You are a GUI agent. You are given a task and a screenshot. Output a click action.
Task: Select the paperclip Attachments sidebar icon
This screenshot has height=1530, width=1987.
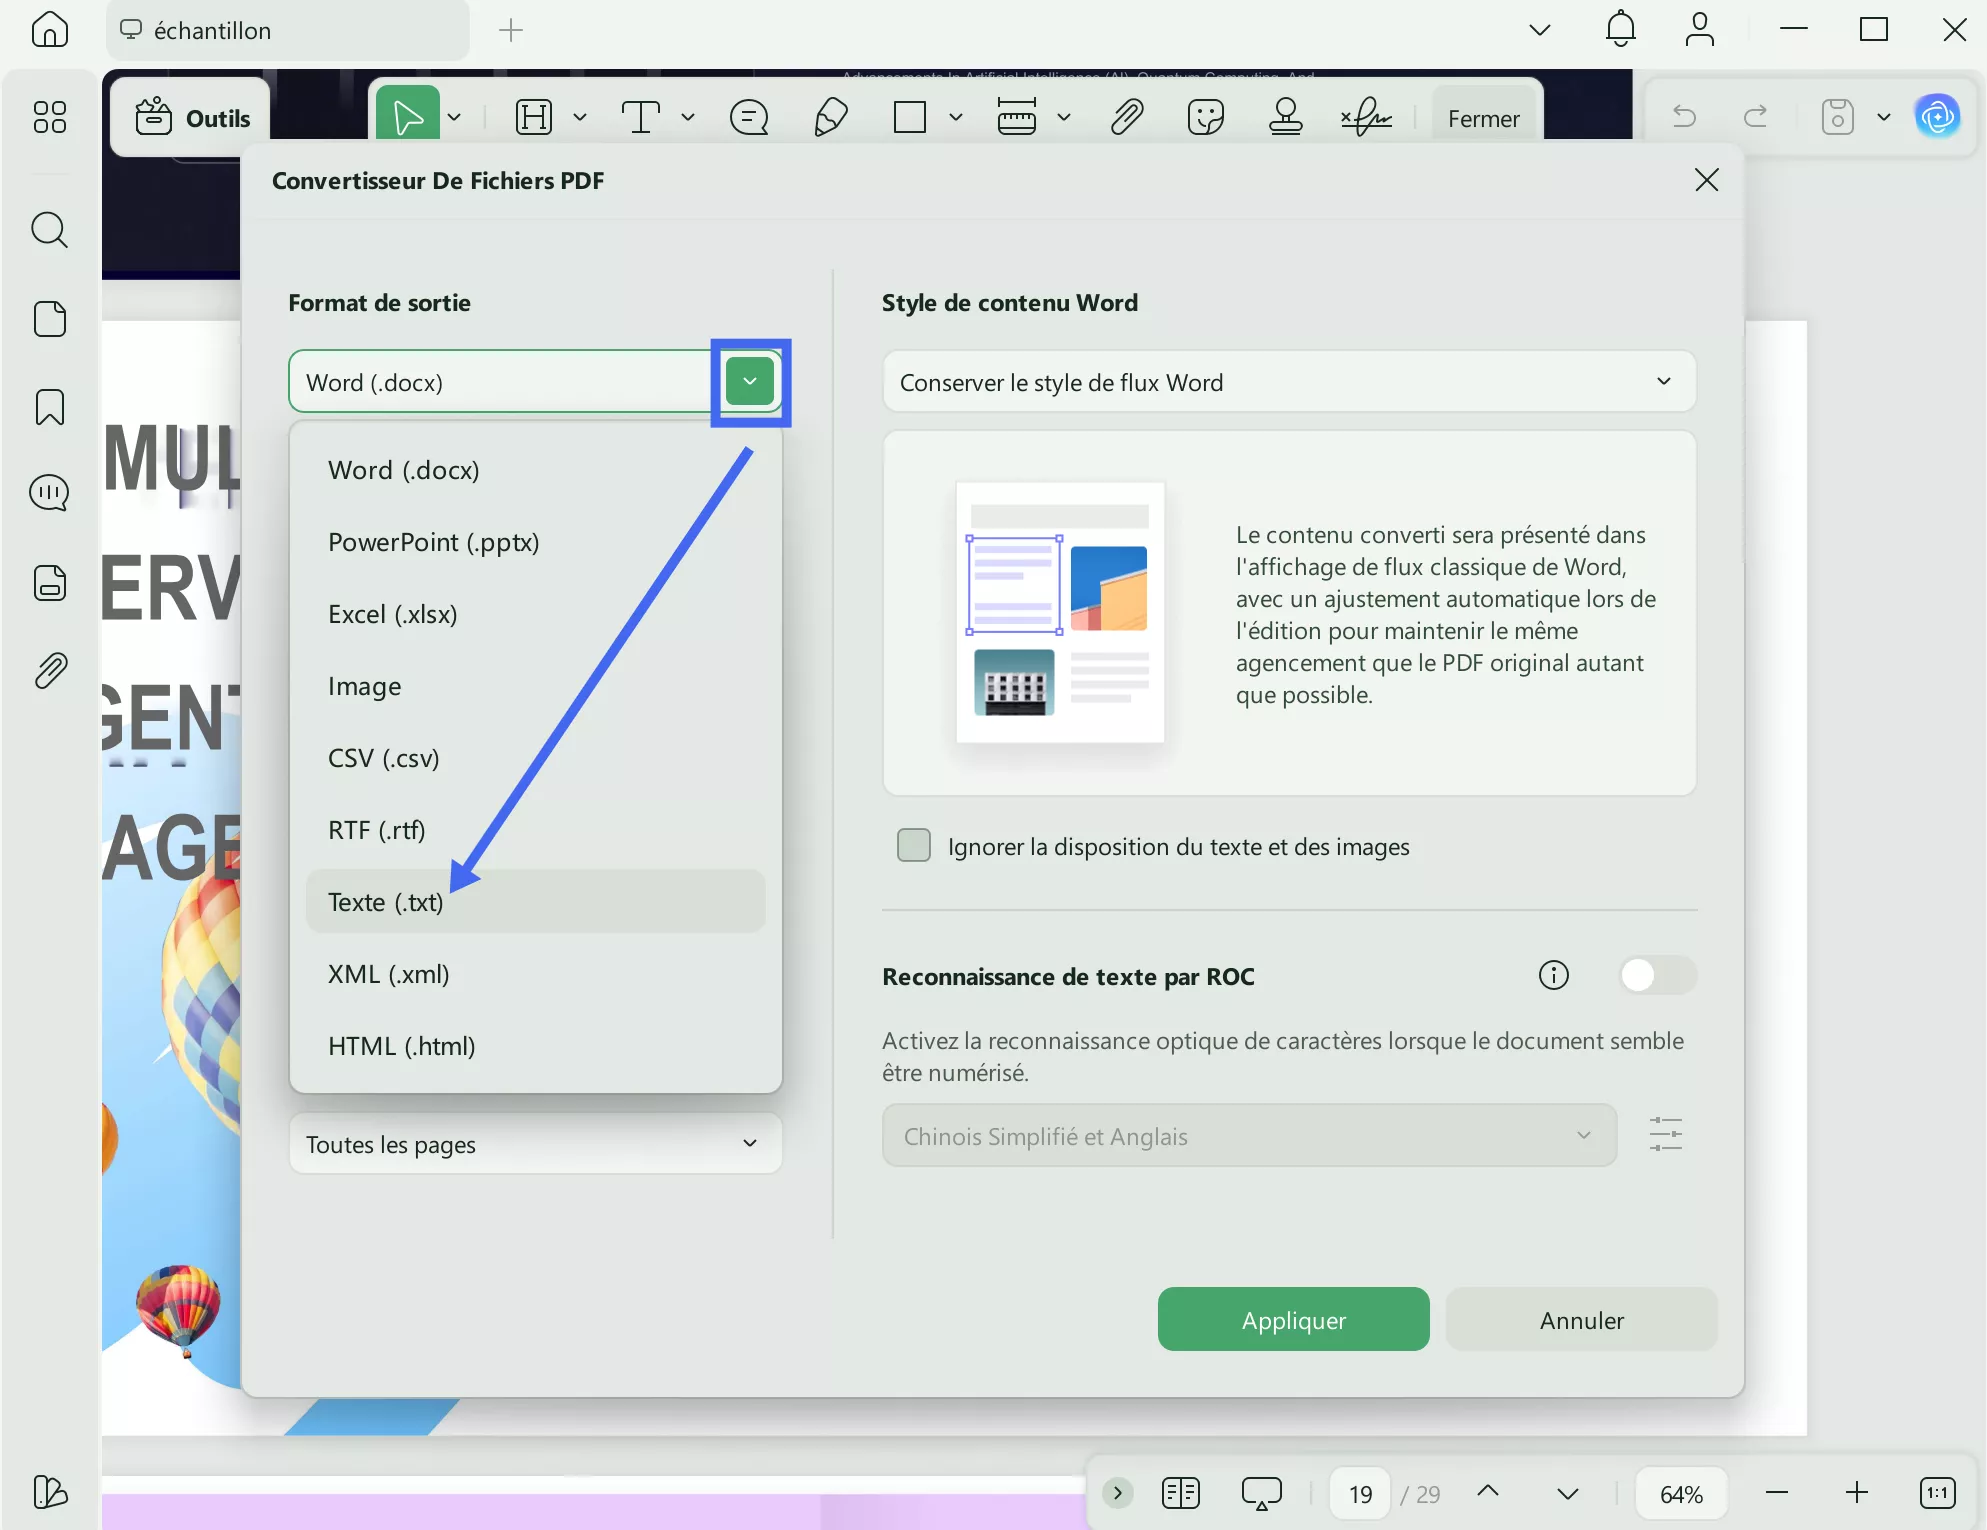[49, 669]
